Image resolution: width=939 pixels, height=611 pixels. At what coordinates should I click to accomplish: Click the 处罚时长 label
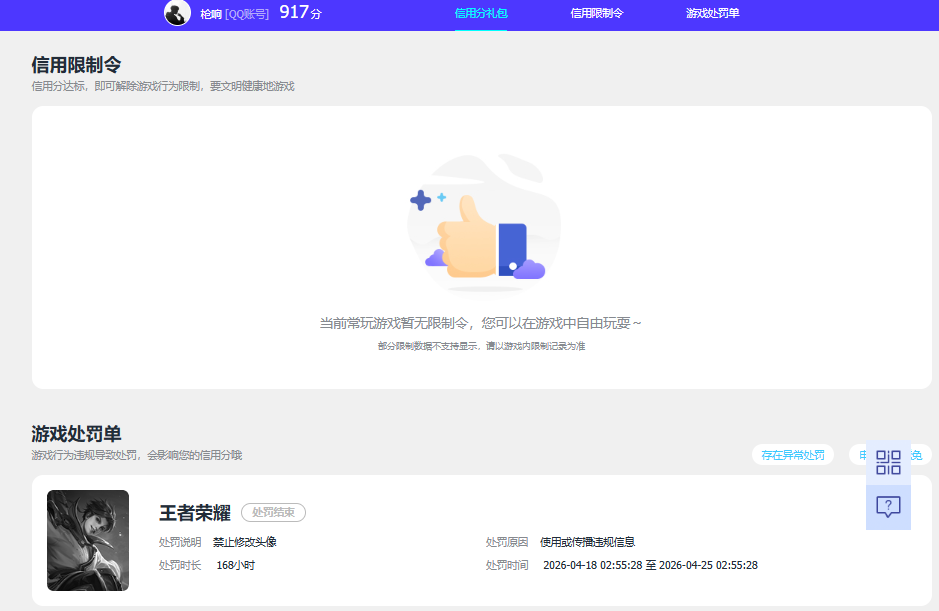coord(180,565)
